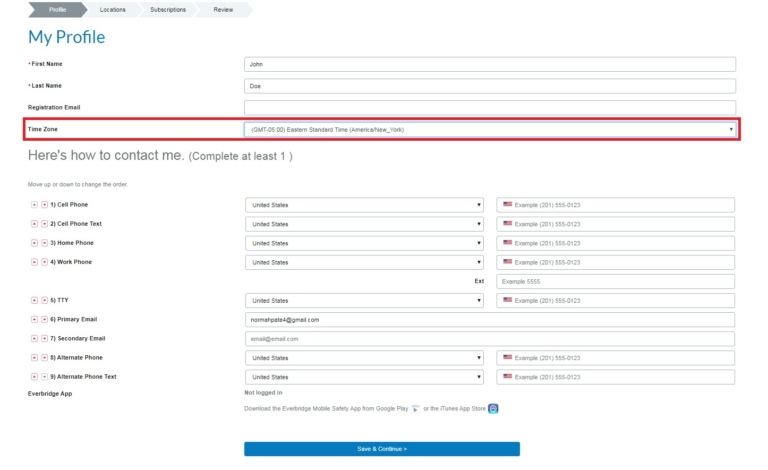The height and width of the screenshot is (470, 768).
Task: Move Primary Email up in order
Action: click(x=35, y=320)
